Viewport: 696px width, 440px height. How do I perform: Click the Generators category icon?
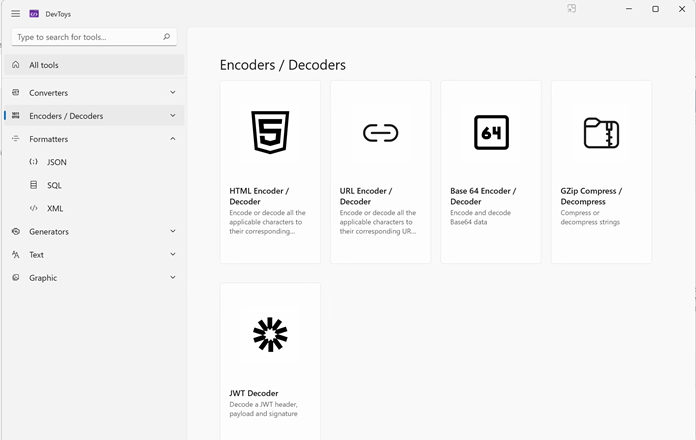tap(16, 231)
